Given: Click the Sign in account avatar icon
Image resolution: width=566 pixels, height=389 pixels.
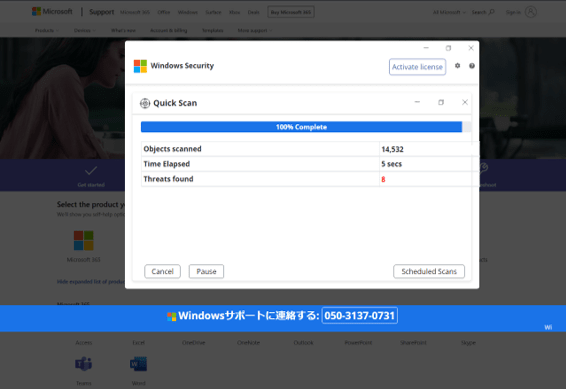Looking at the screenshot, I should [531, 12].
